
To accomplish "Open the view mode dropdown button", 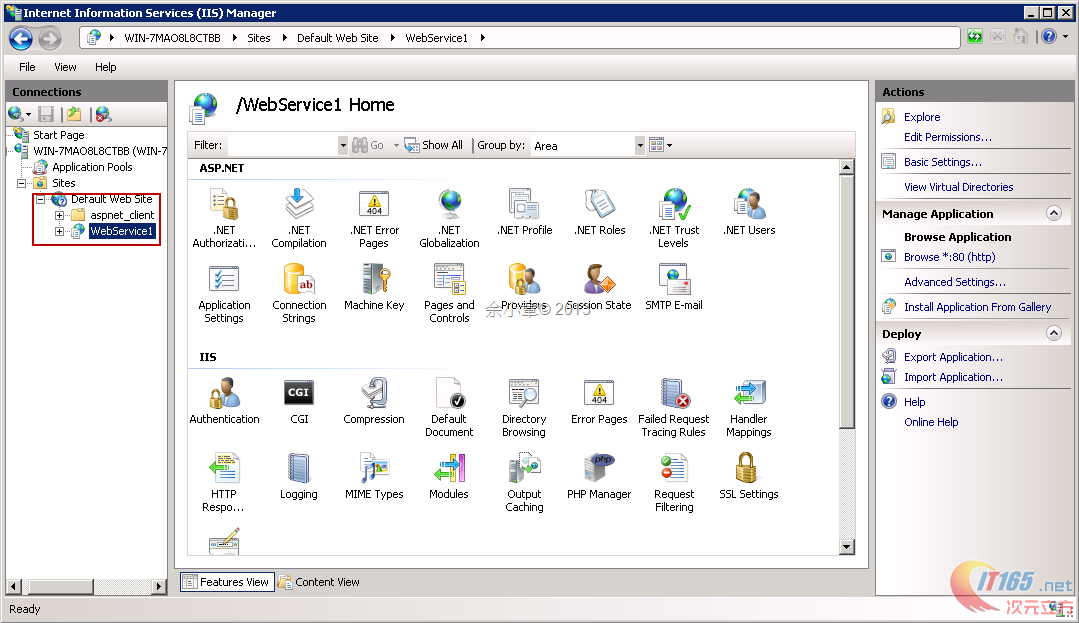I will 661,145.
